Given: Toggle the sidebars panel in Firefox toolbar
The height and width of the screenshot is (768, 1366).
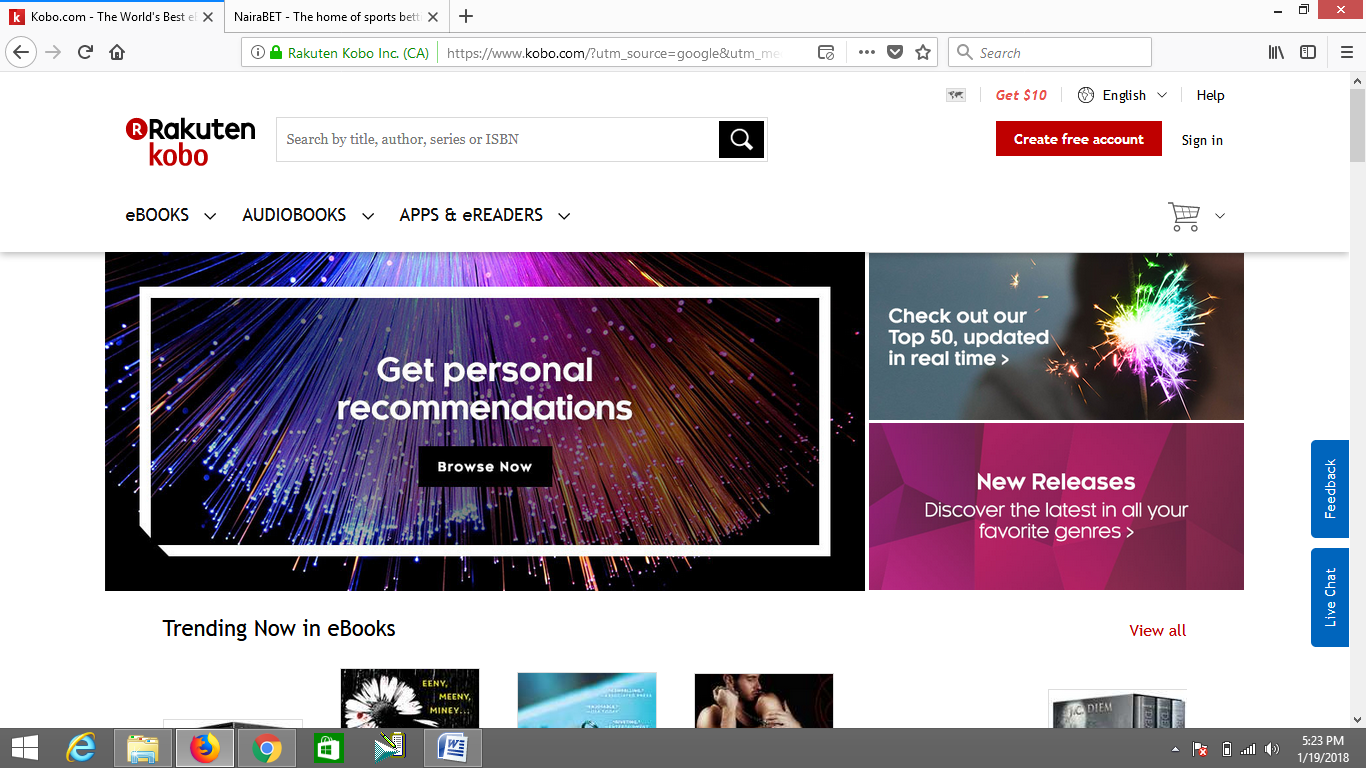Looking at the screenshot, I should click(1308, 51).
